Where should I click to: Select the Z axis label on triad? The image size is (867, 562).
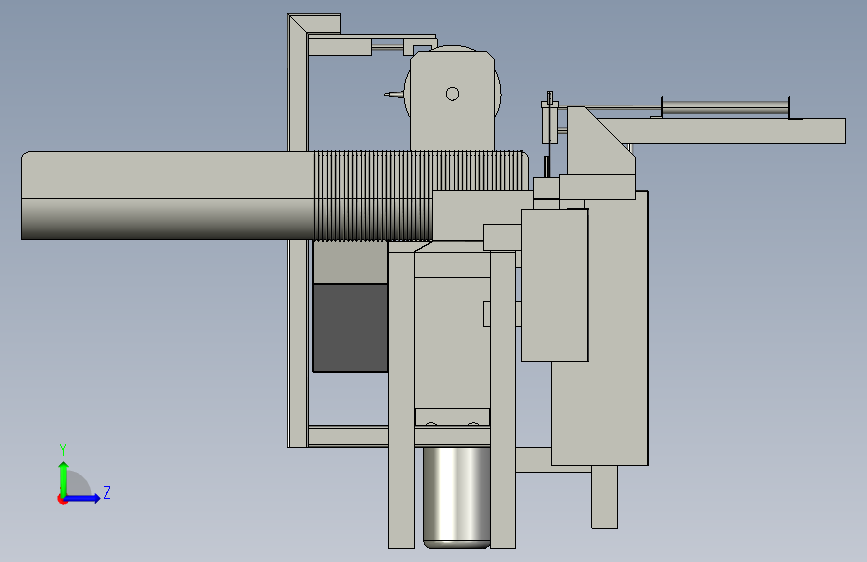[x=107, y=492]
